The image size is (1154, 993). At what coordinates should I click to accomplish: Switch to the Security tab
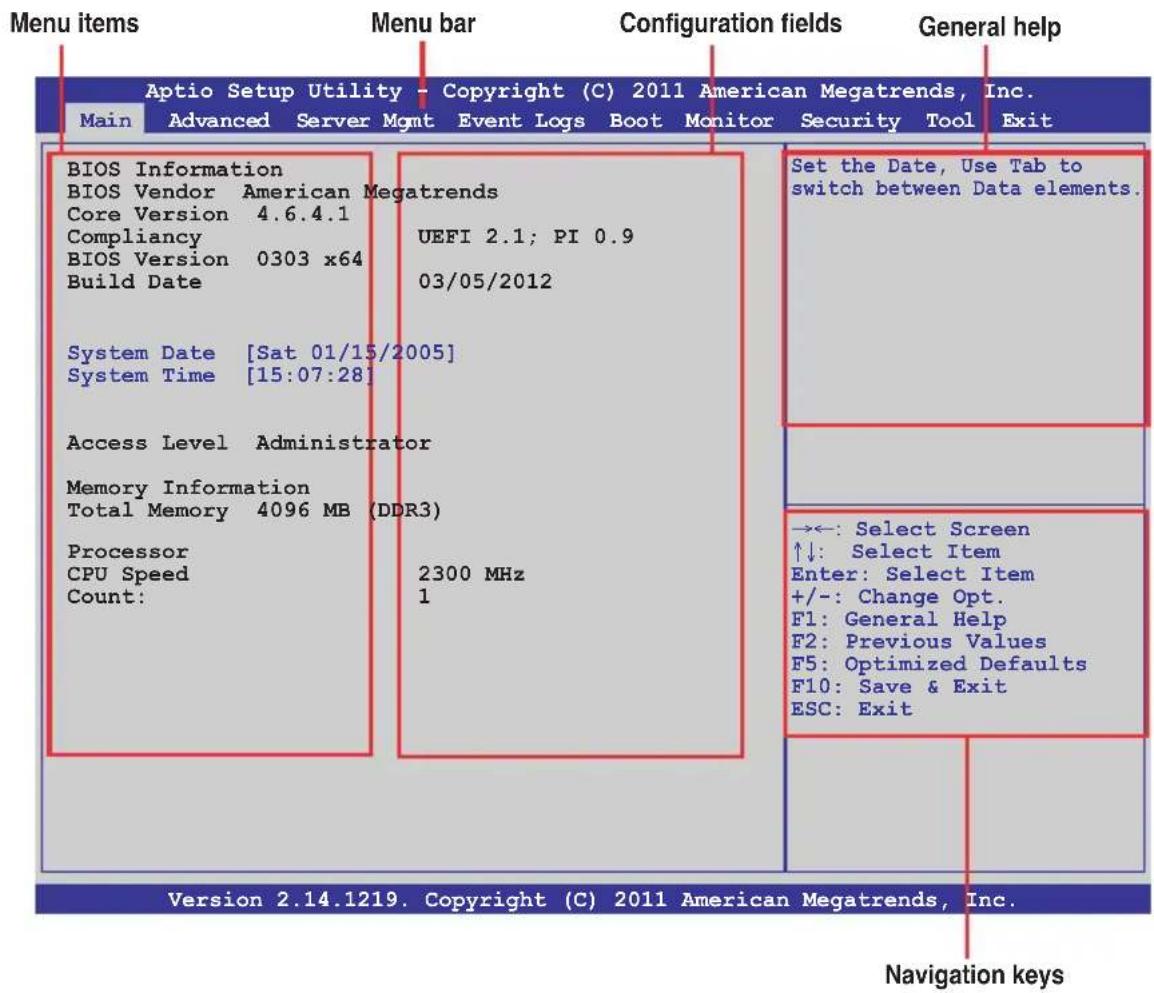tap(850, 121)
